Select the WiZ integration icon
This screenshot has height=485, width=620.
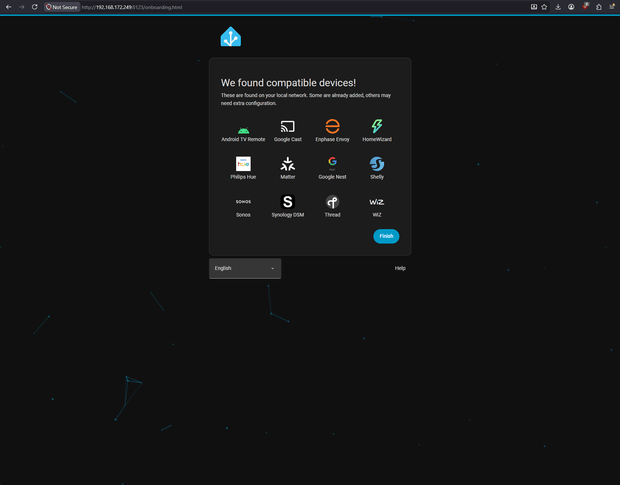point(376,202)
